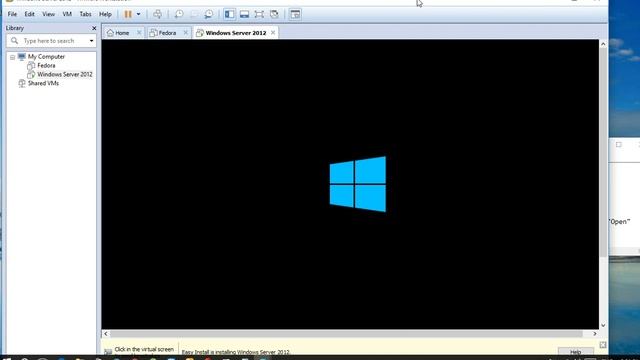Toggle the thumbnail bar view icon
This screenshot has width=640, height=360.
[x=244, y=14]
